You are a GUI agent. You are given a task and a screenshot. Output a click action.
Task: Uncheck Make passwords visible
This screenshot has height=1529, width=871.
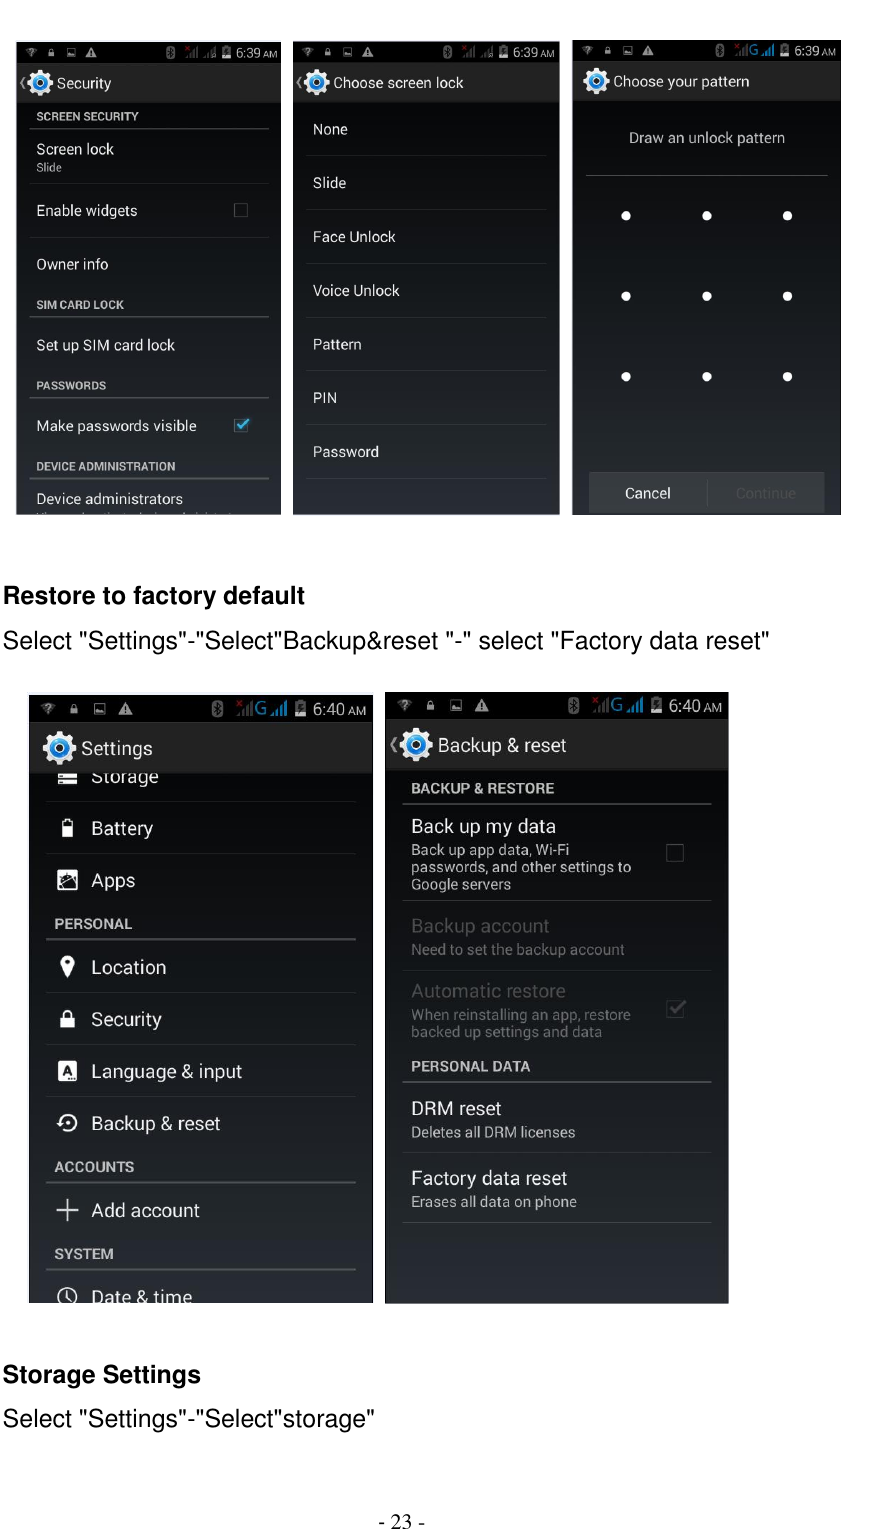pos(241,425)
